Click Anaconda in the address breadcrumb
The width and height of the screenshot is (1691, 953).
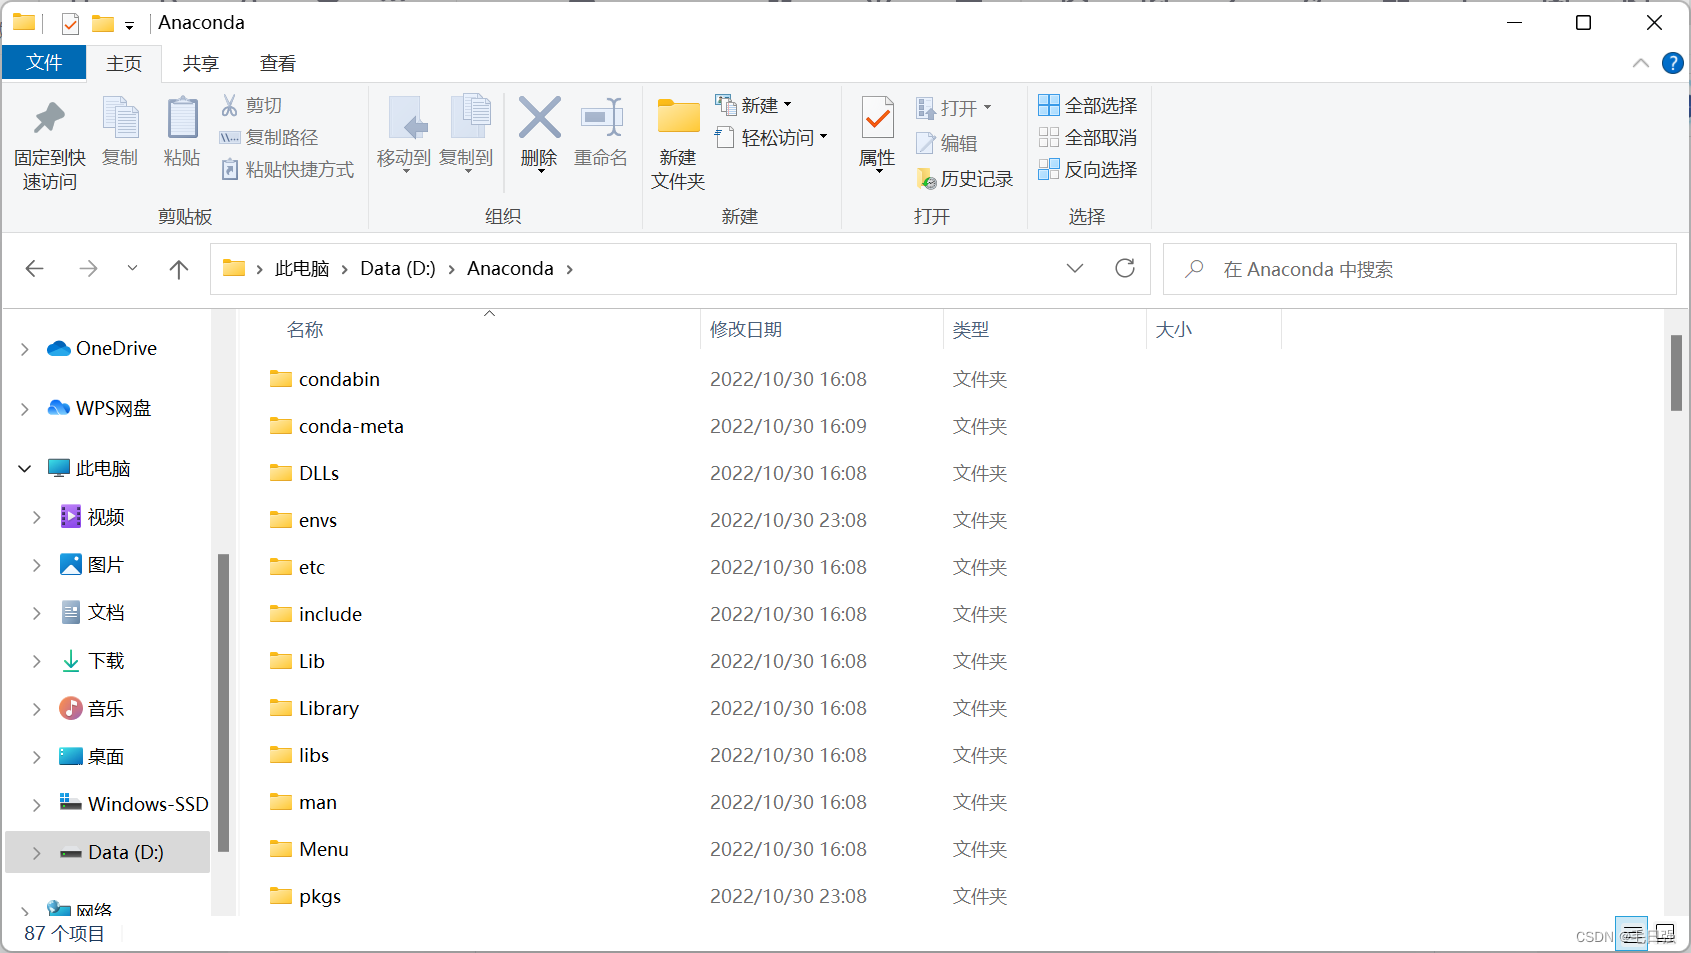510,268
